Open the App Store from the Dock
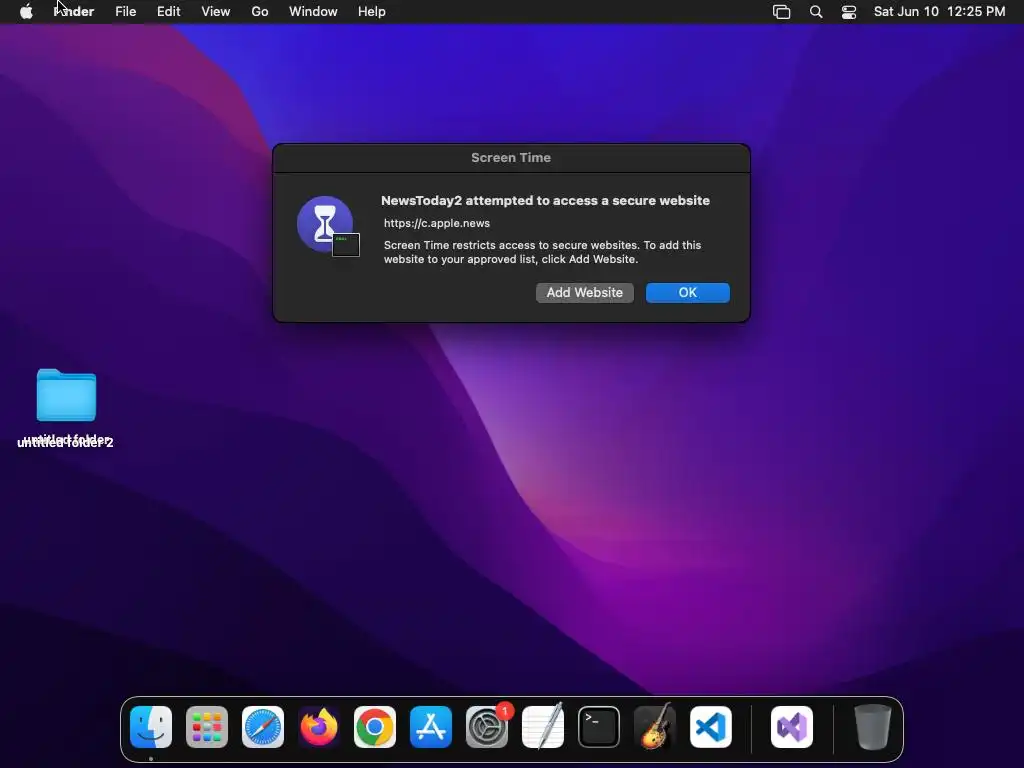This screenshot has height=768, width=1024. pos(431,727)
